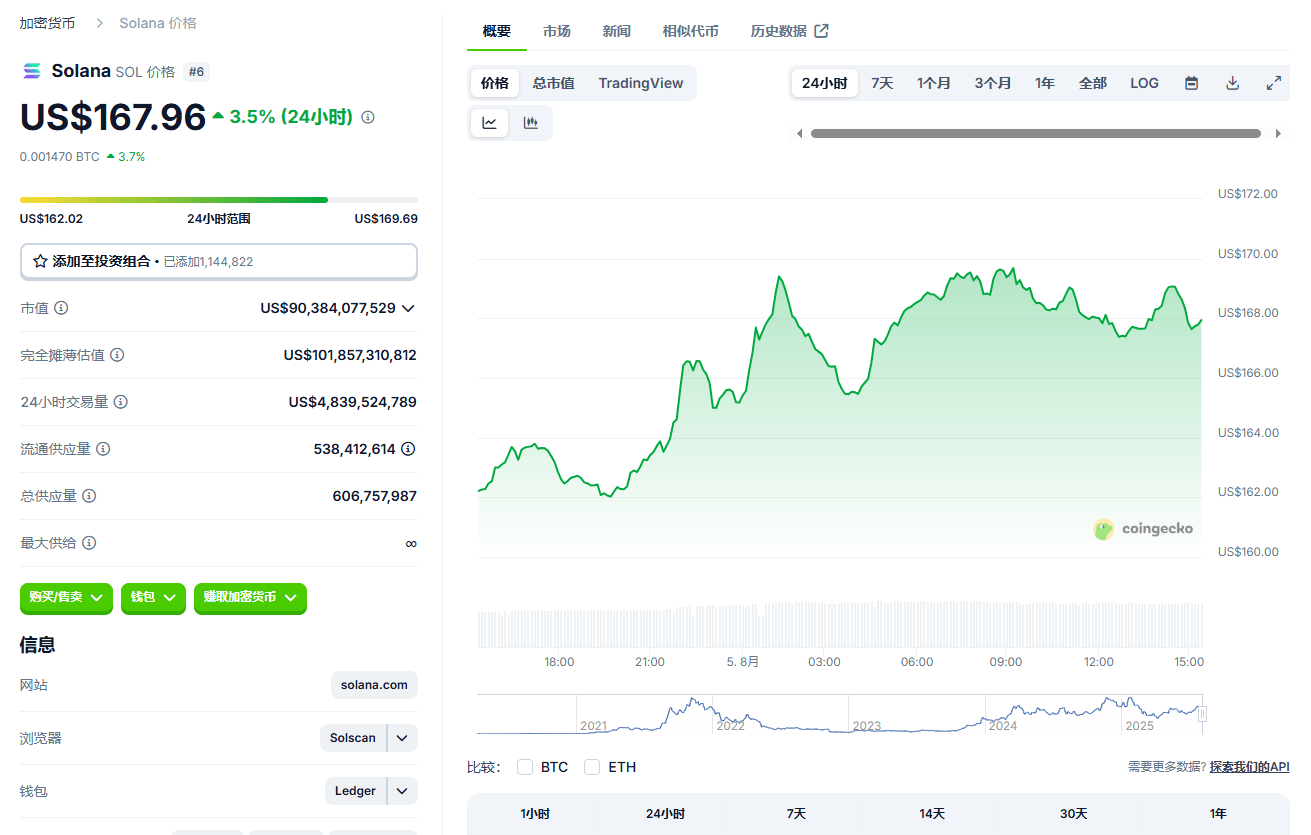Open Solscan explorer link
Image resolution: width=1311 pixels, height=835 pixels.
click(x=354, y=738)
